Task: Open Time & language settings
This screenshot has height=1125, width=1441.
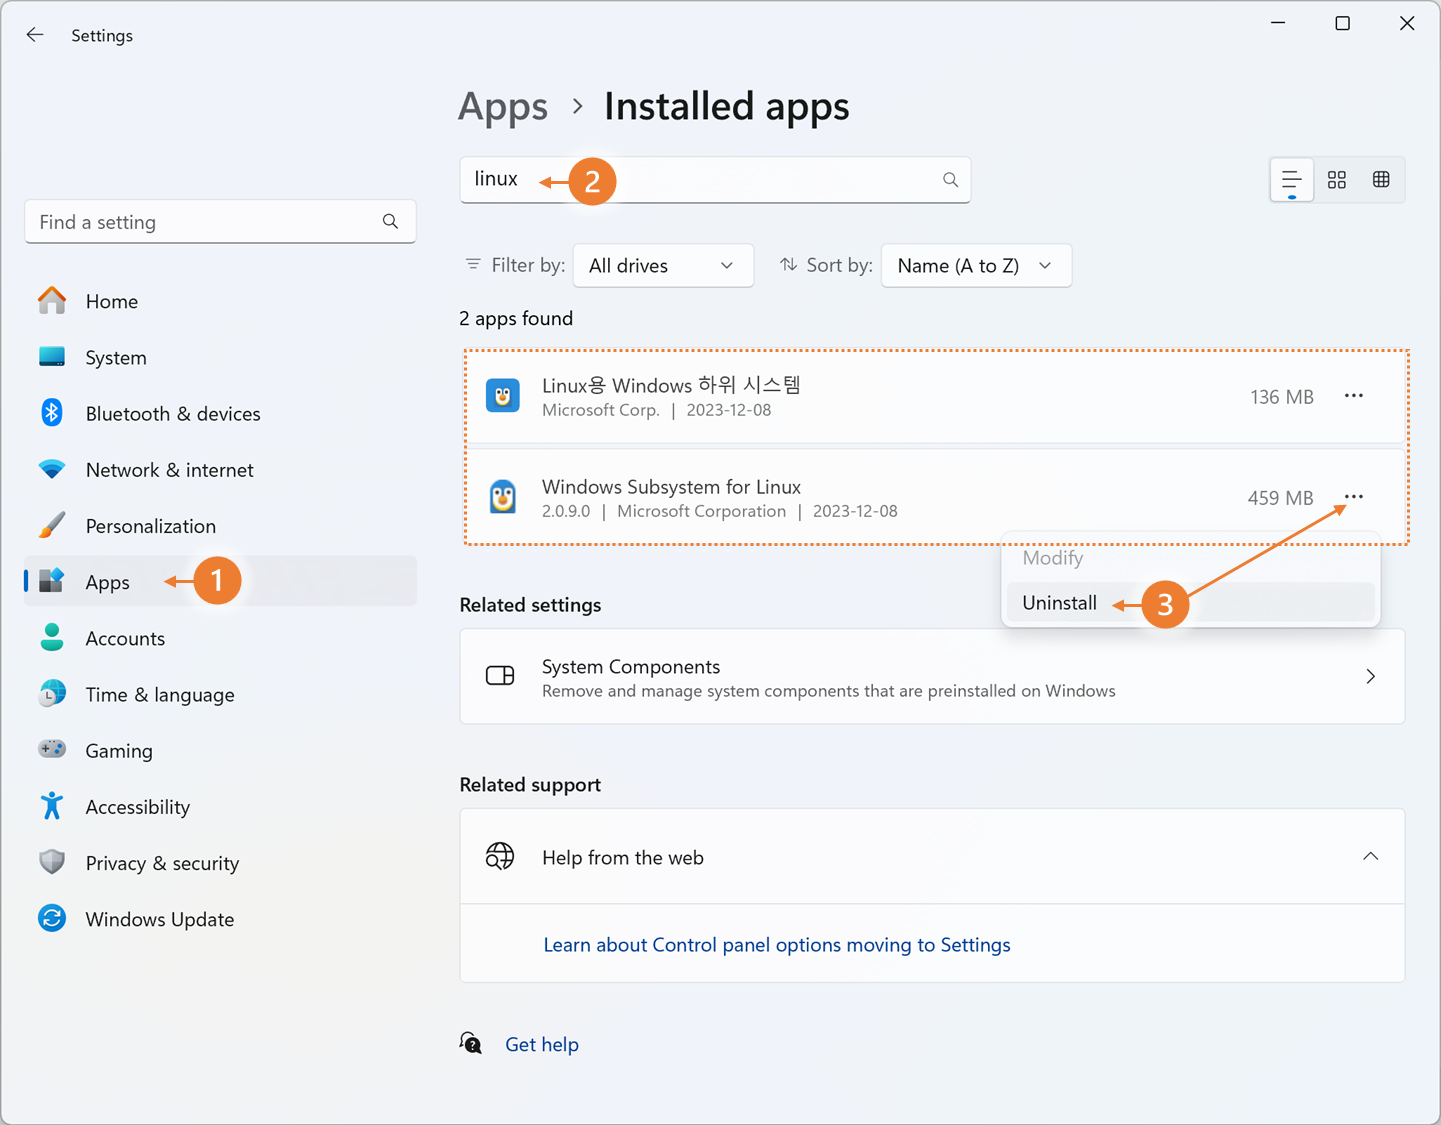Action: [x=220, y=693]
